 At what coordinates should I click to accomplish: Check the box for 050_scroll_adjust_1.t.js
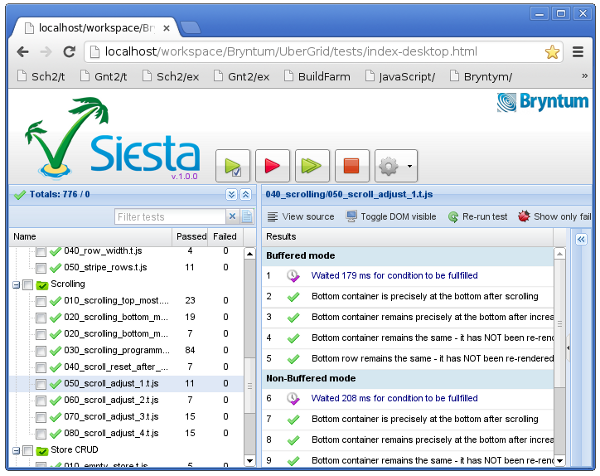click(41, 383)
